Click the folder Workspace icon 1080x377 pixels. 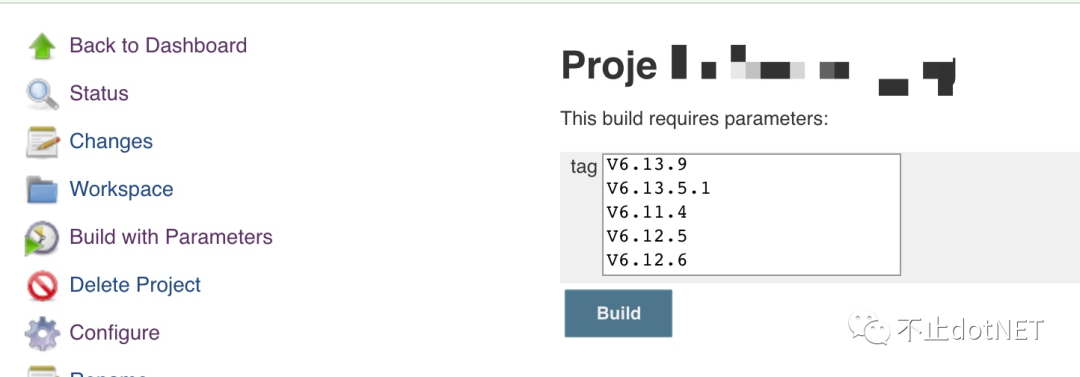click(42, 190)
